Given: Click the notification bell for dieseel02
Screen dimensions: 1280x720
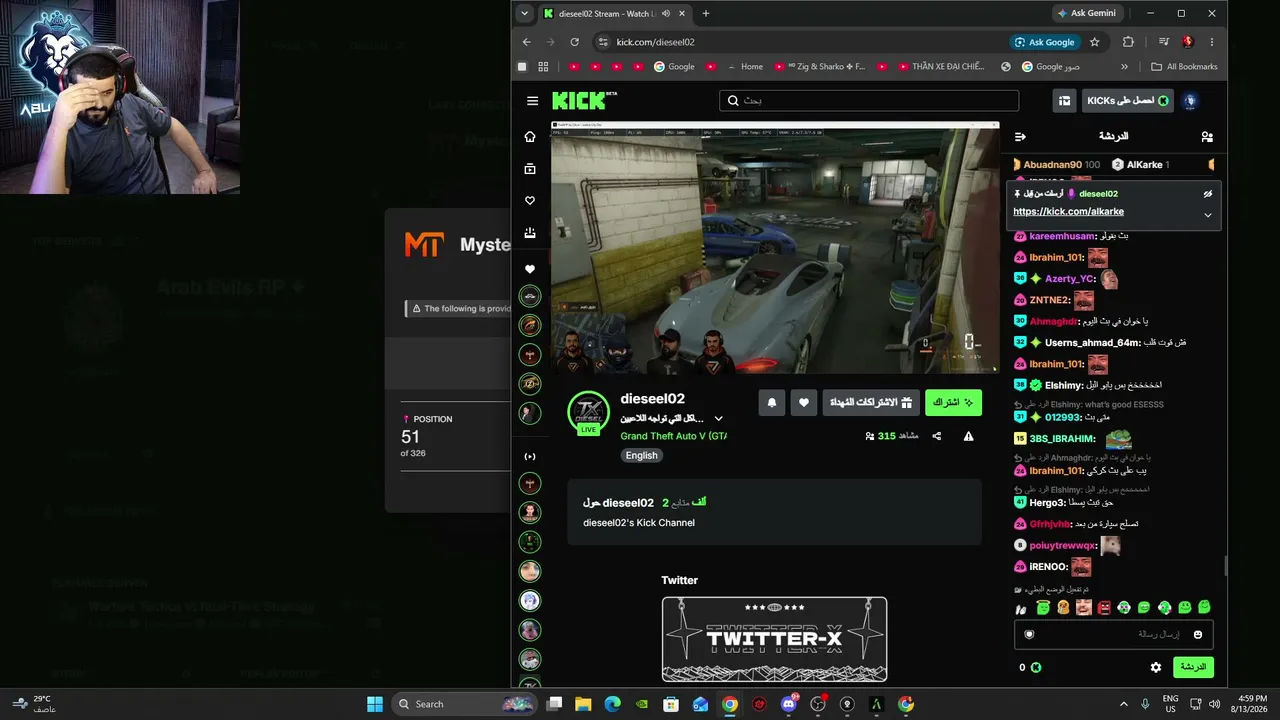Looking at the screenshot, I should tap(772, 402).
